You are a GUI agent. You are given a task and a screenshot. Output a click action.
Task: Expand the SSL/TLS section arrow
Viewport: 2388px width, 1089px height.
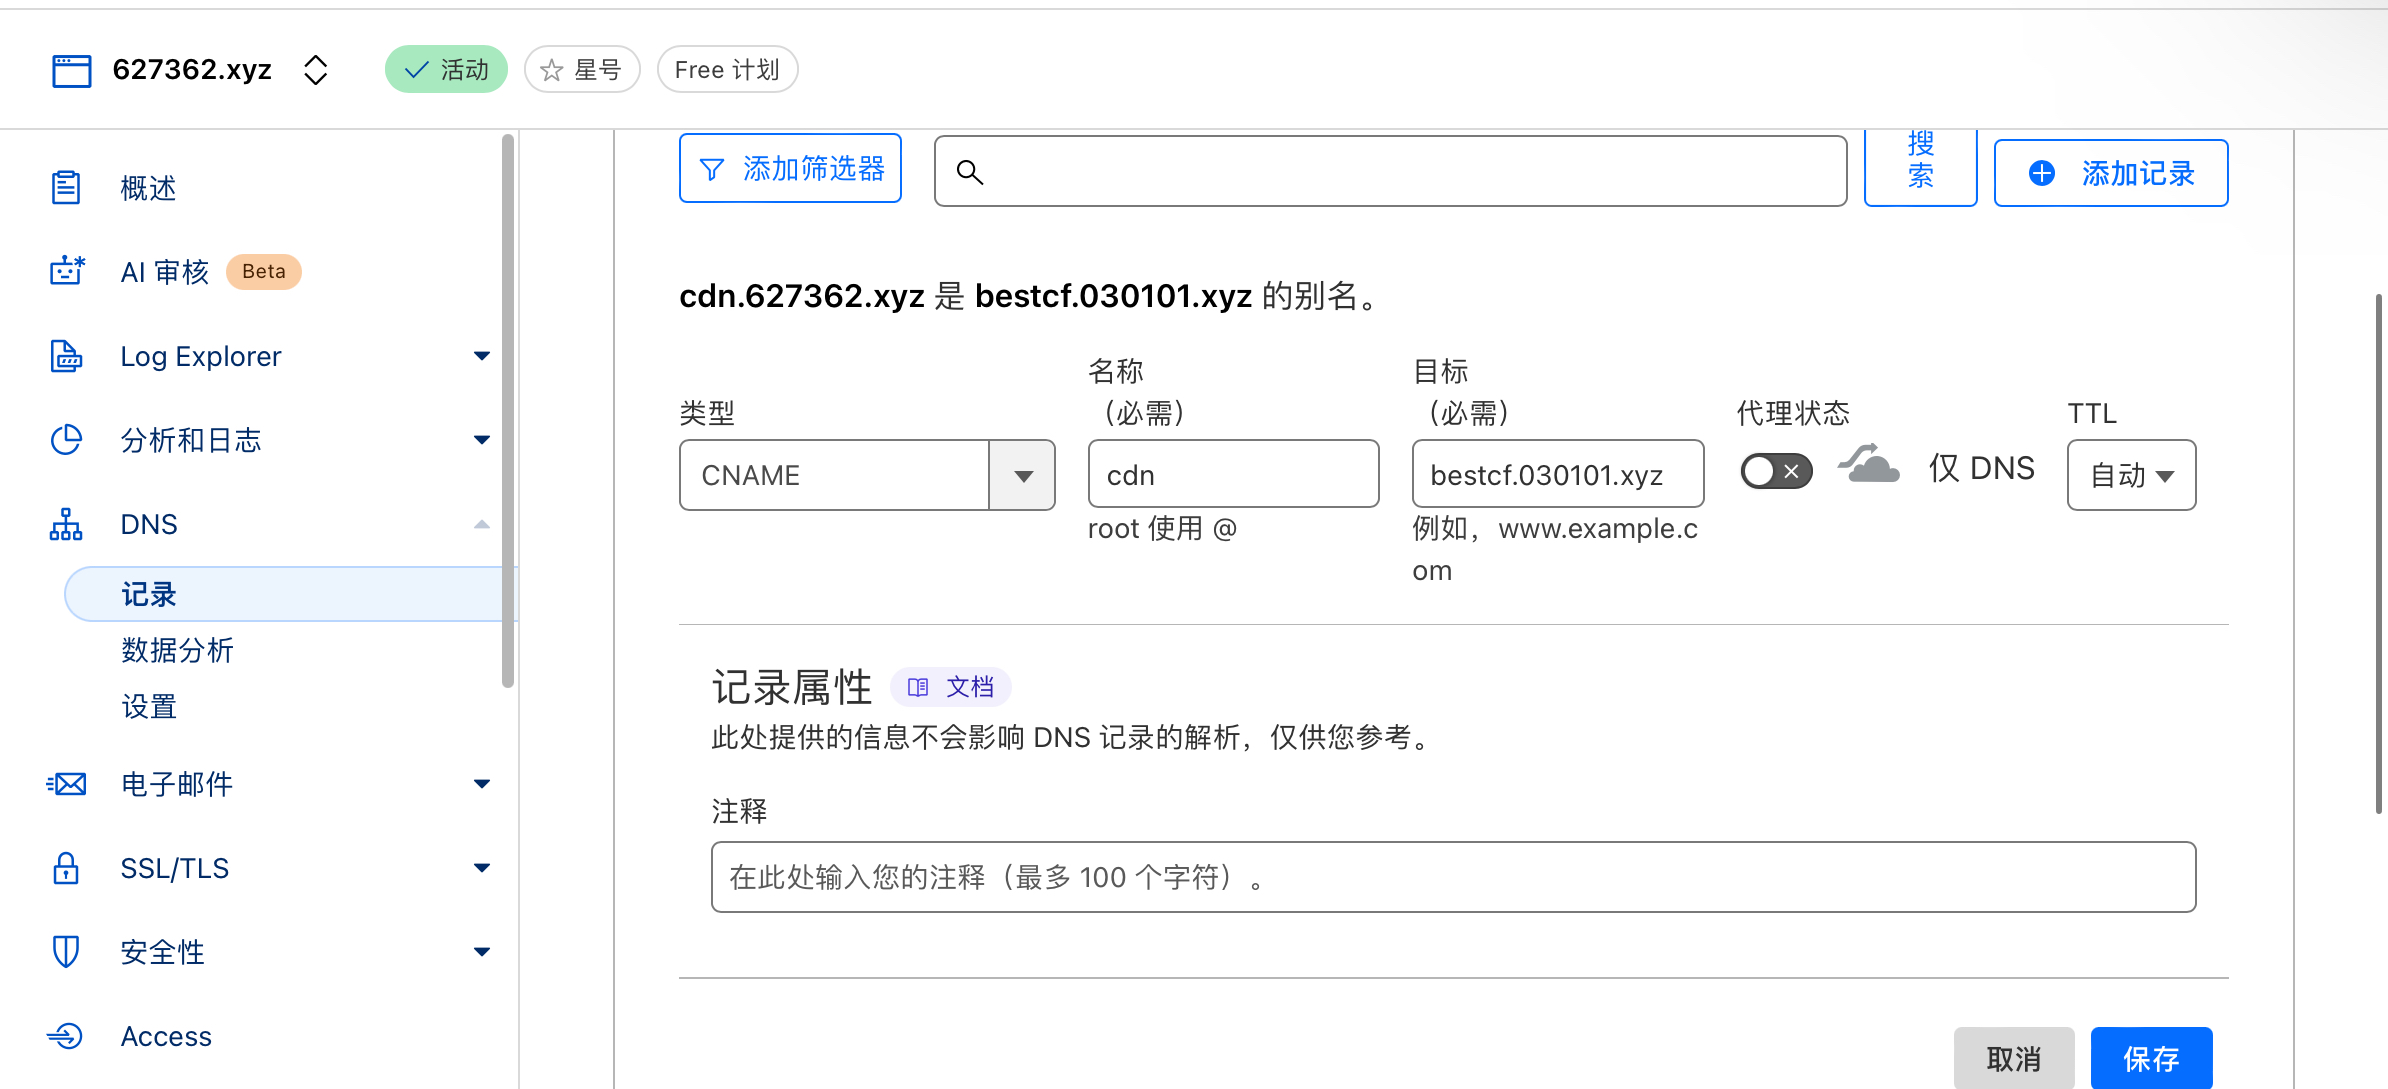pos(482,868)
